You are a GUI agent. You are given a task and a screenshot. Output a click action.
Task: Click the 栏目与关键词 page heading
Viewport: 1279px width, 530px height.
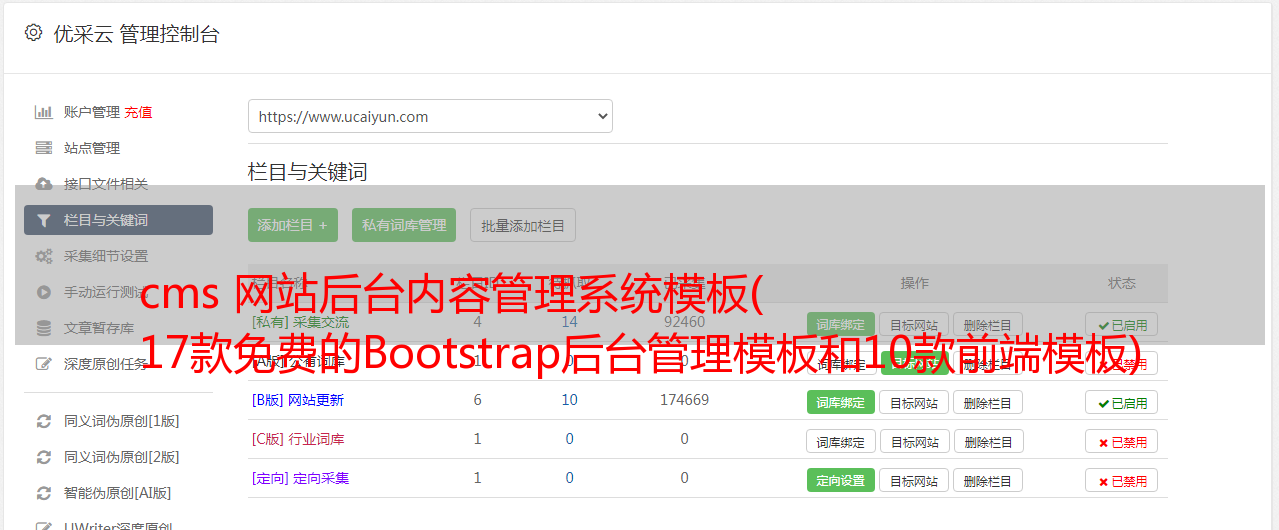308,172
